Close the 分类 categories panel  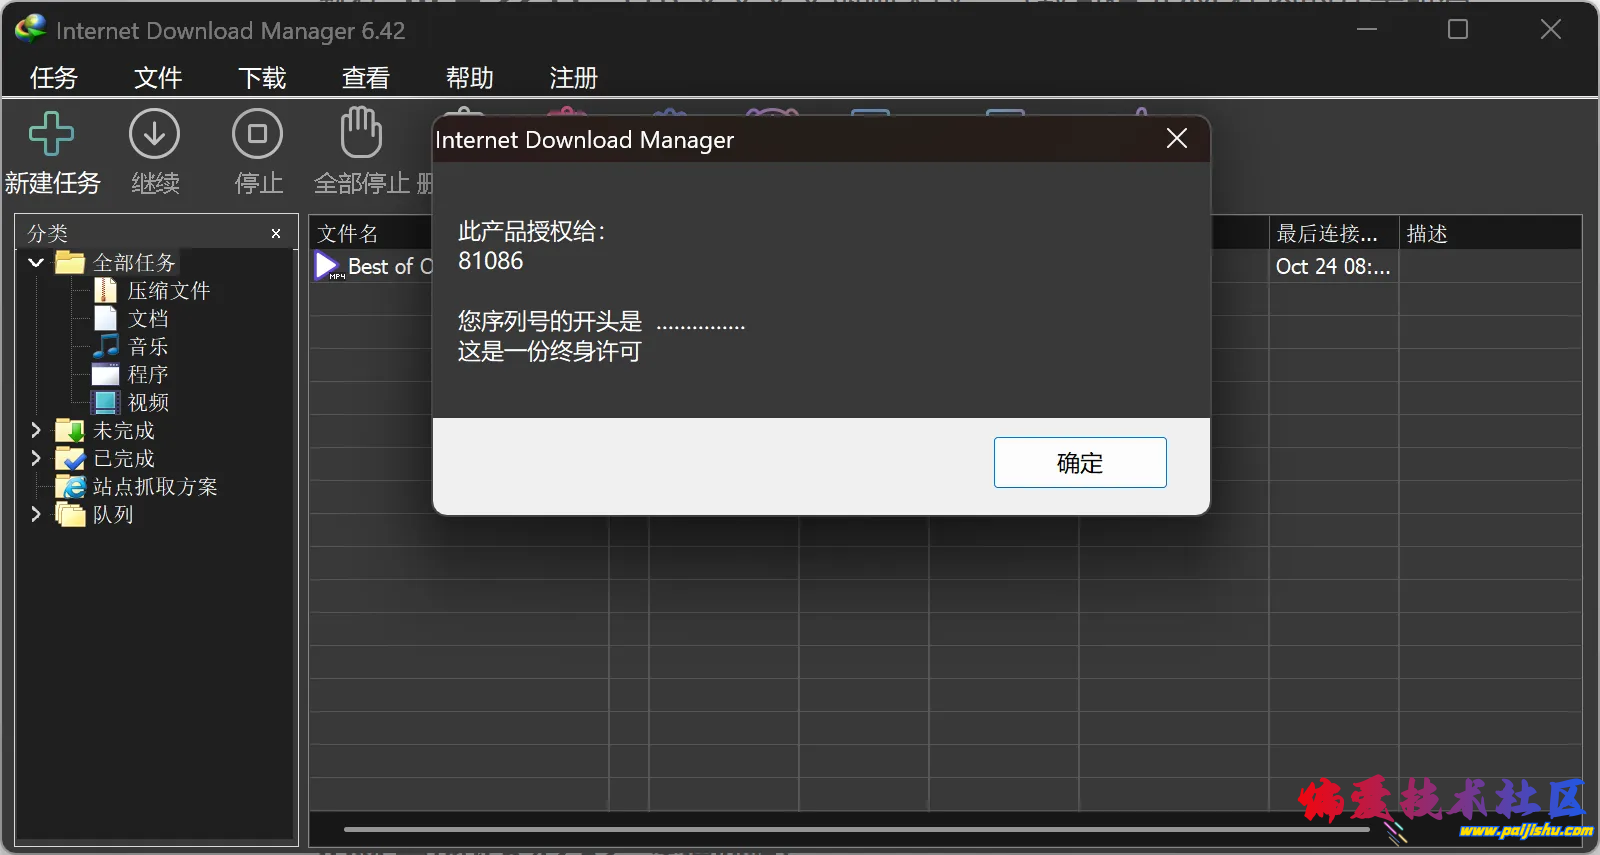click(x=276, y=234)
